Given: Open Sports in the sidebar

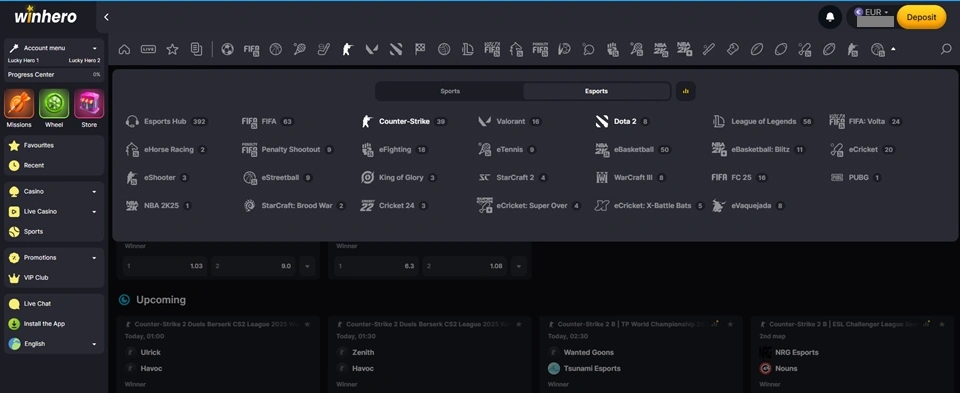Looking at the screenshot, I should (54, 232).
